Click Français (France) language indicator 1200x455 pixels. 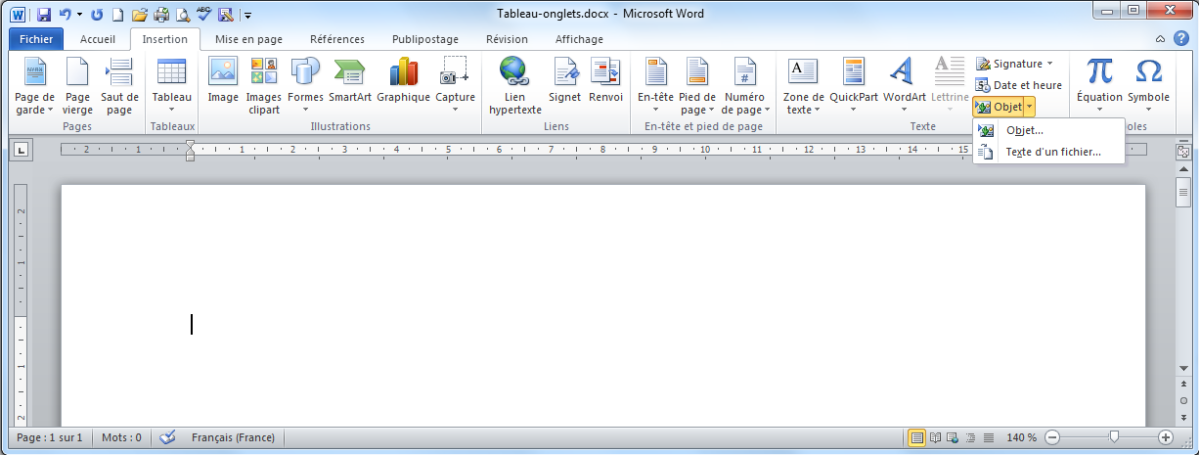(234, 438)
